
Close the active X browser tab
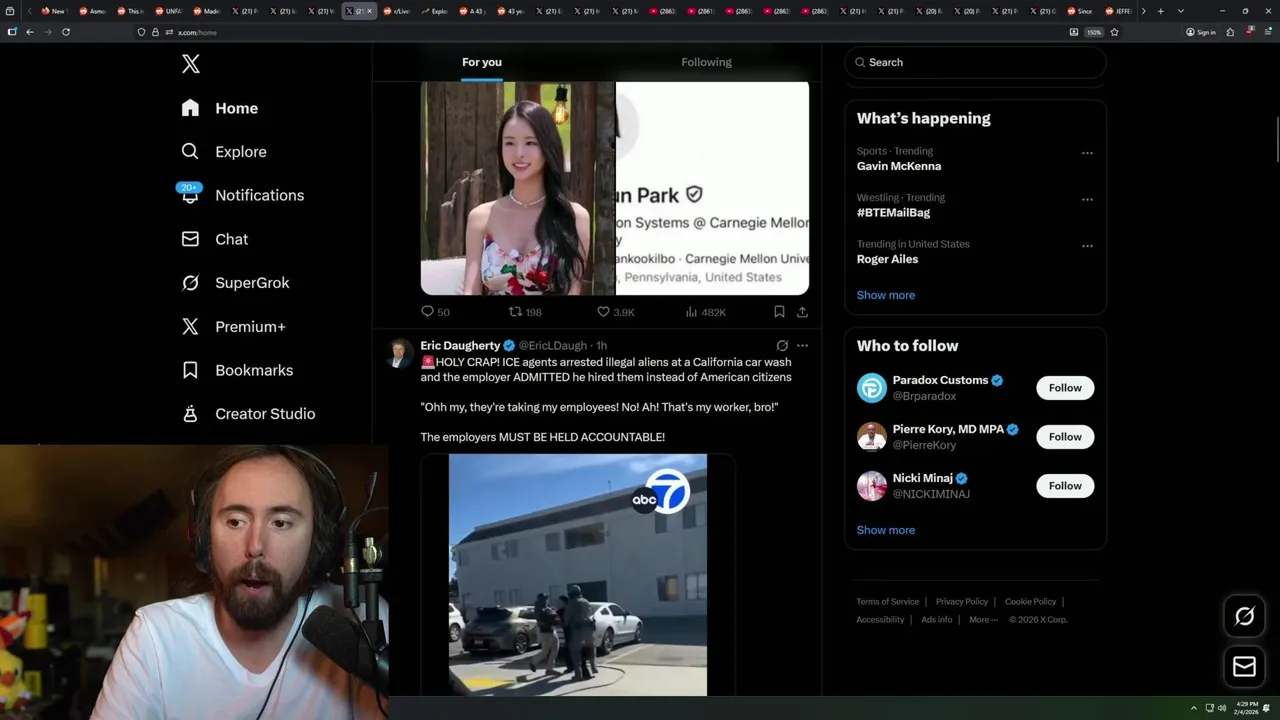[370, 11]
